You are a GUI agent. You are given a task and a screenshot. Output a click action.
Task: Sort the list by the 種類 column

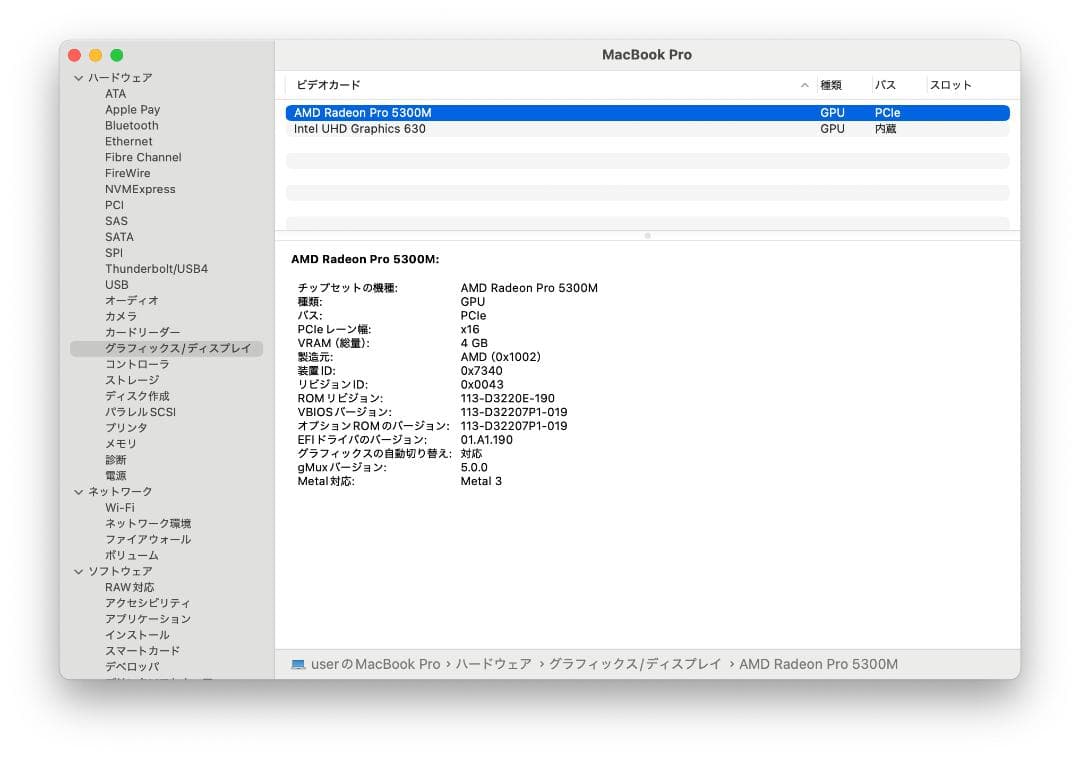(x=832, y=85)
